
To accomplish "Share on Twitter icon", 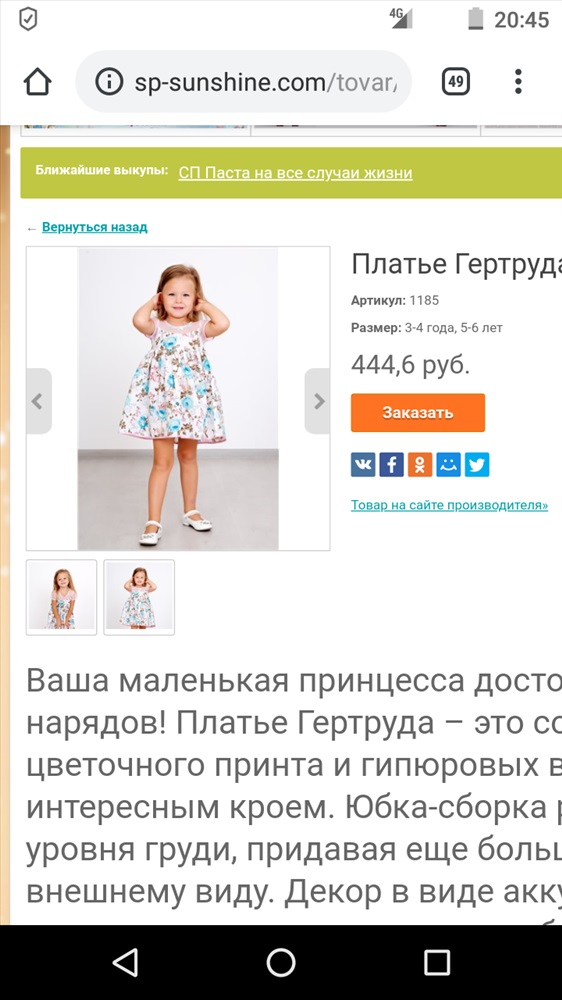I will click(477, 464).
